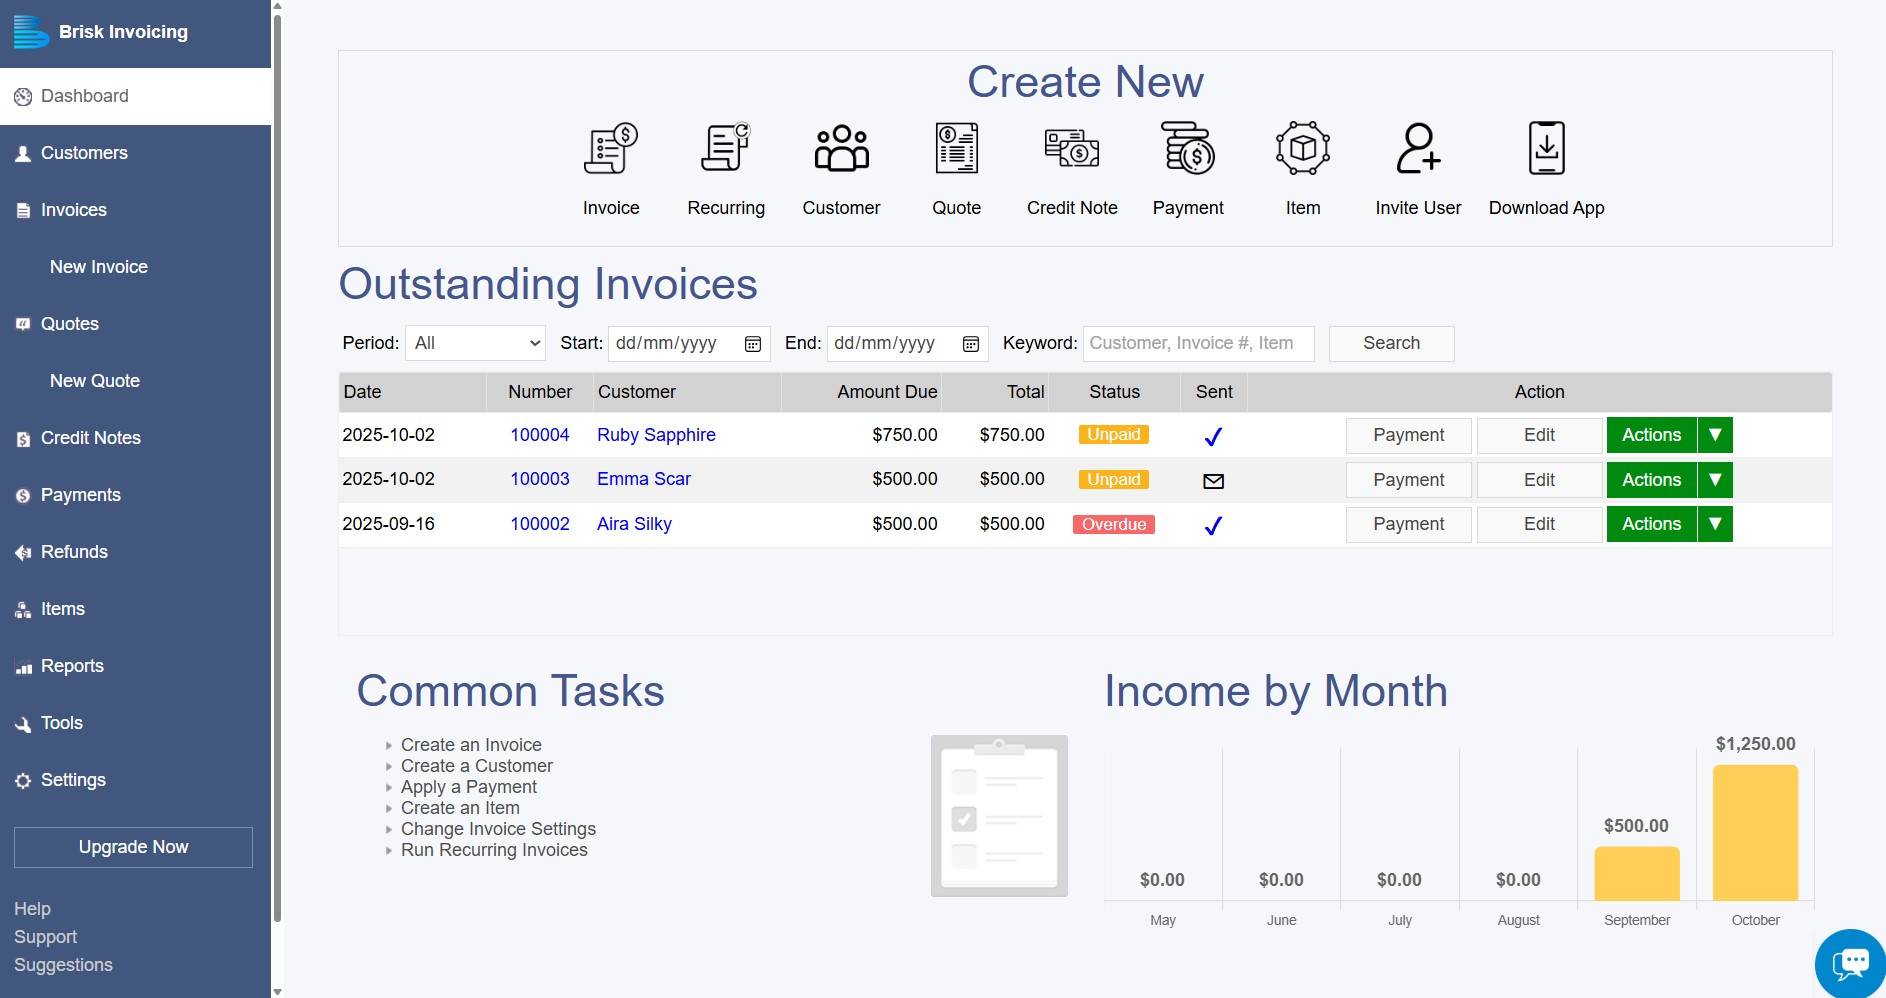The height and width of the screenshot is (998, 1886).
Task: Open Actions dropdown arrow for Aira Silky's invoice
Action: pyautogui.click(x=1716, y=523)
